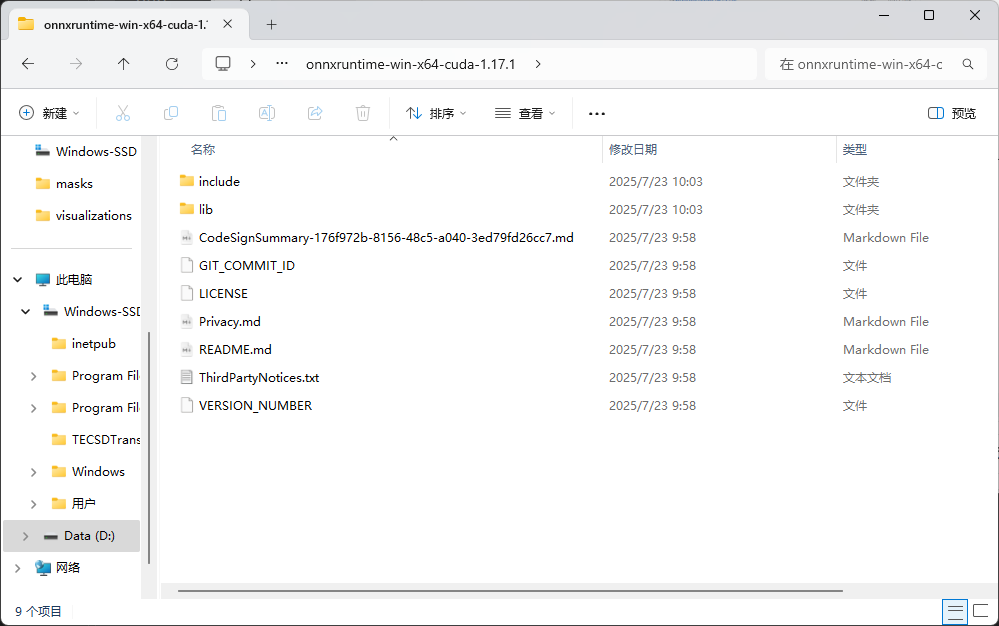Open the See more options menu
Viewport: 999px width, 626px height.
coord(597,113)
